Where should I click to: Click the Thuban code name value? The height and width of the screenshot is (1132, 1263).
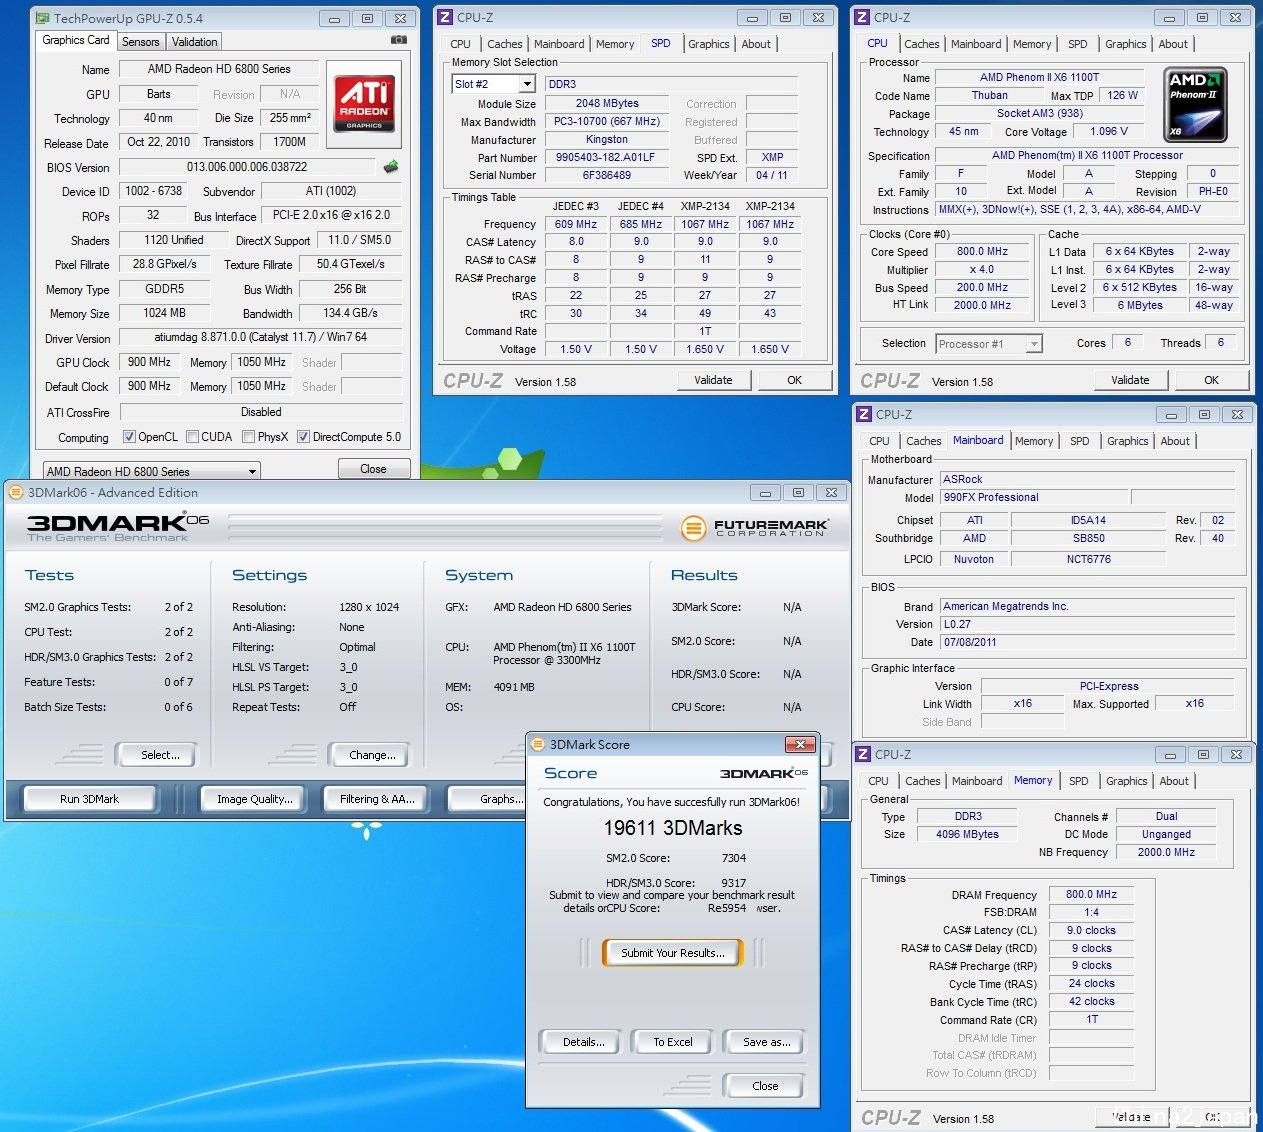tap(989, 96)
